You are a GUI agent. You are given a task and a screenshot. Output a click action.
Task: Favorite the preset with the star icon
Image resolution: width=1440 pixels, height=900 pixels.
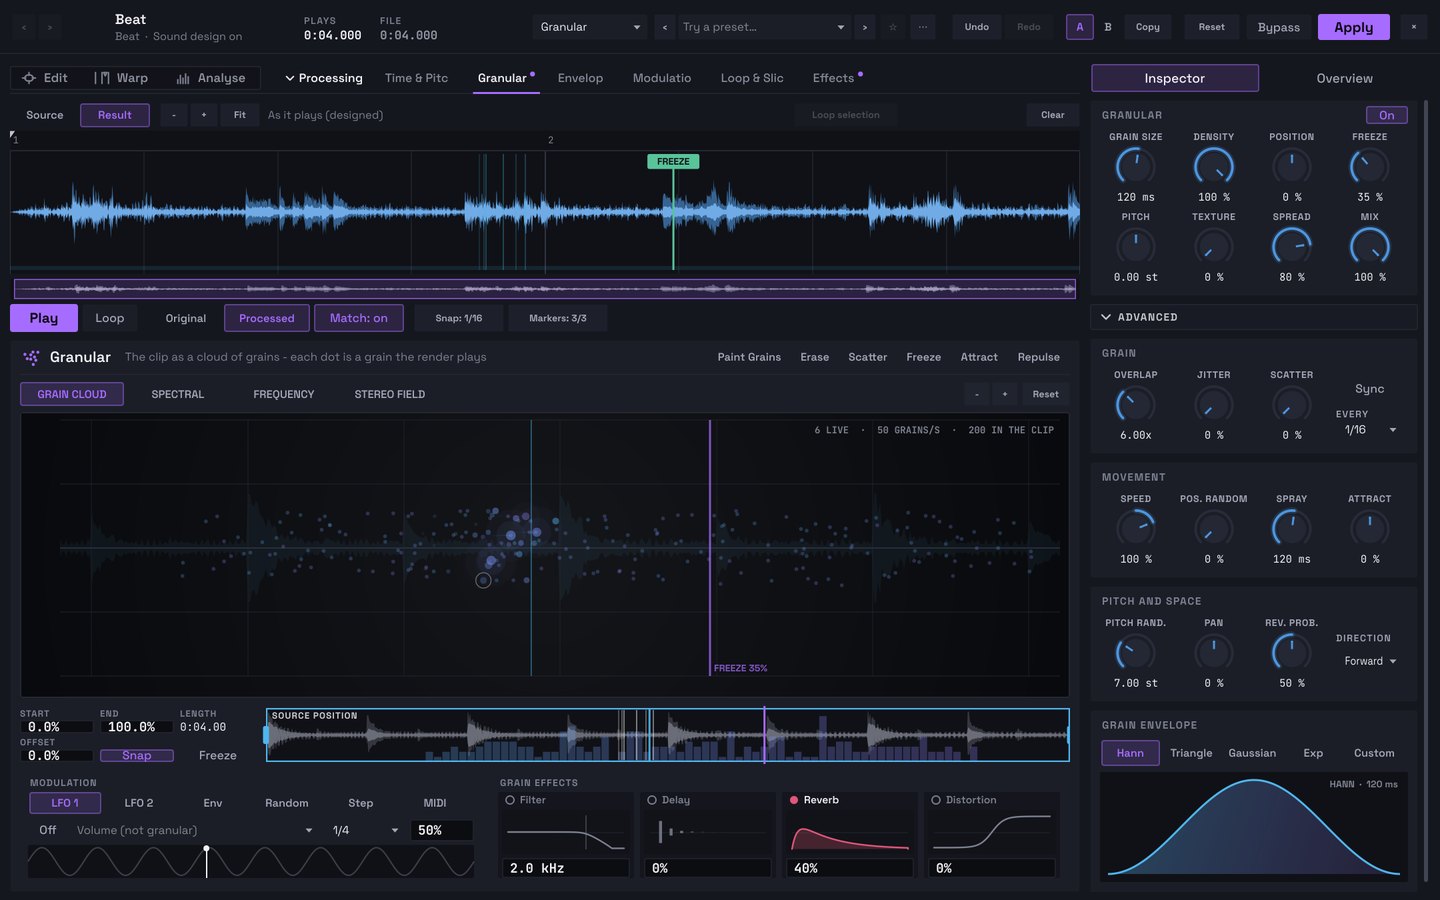tap(893, 27)
